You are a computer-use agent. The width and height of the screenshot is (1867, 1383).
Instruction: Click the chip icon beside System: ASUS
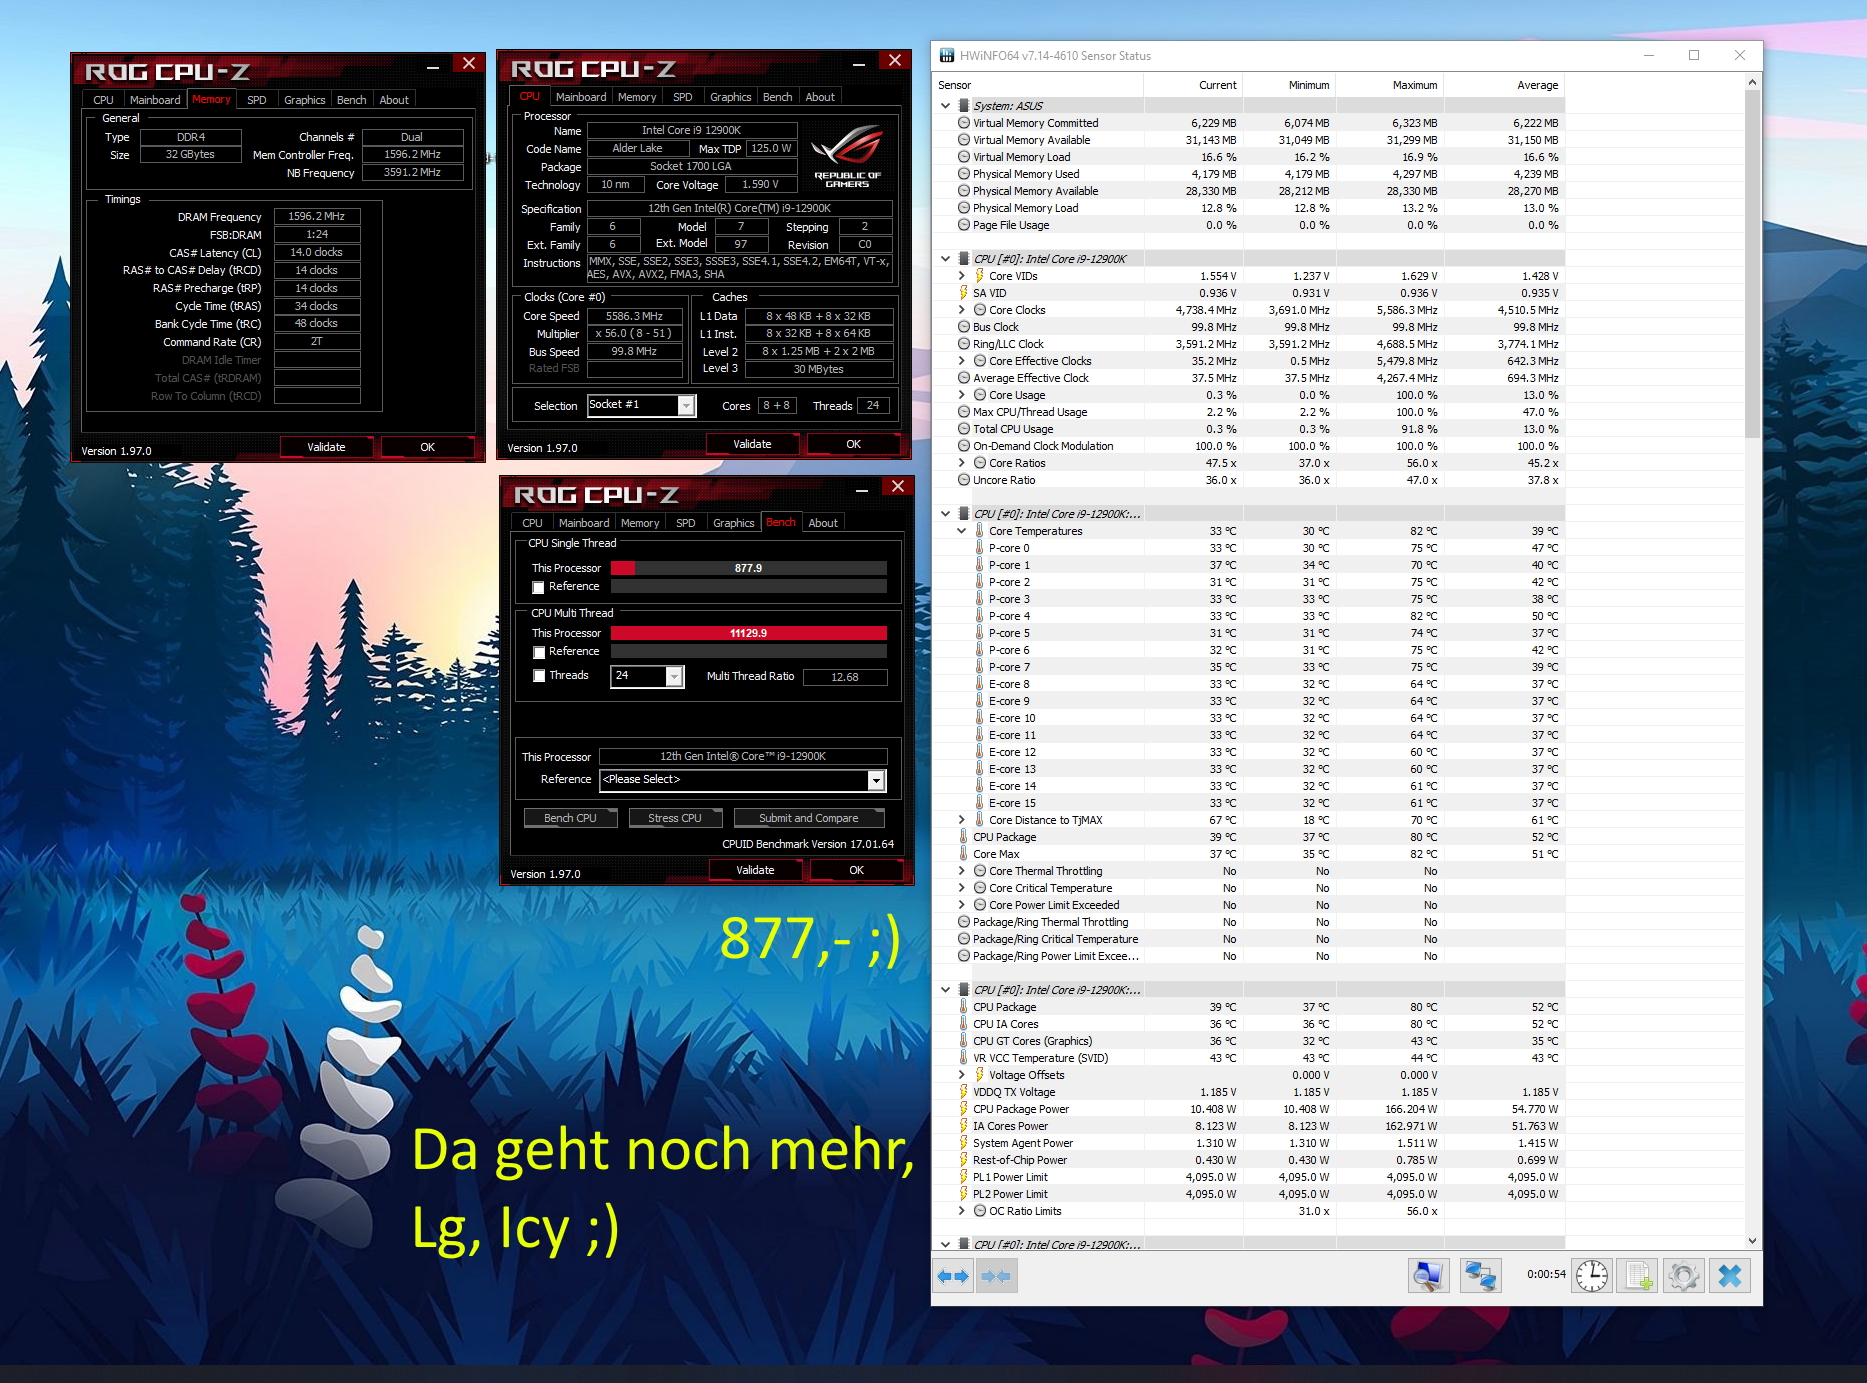pyautogui.click(x=964, y=106)
